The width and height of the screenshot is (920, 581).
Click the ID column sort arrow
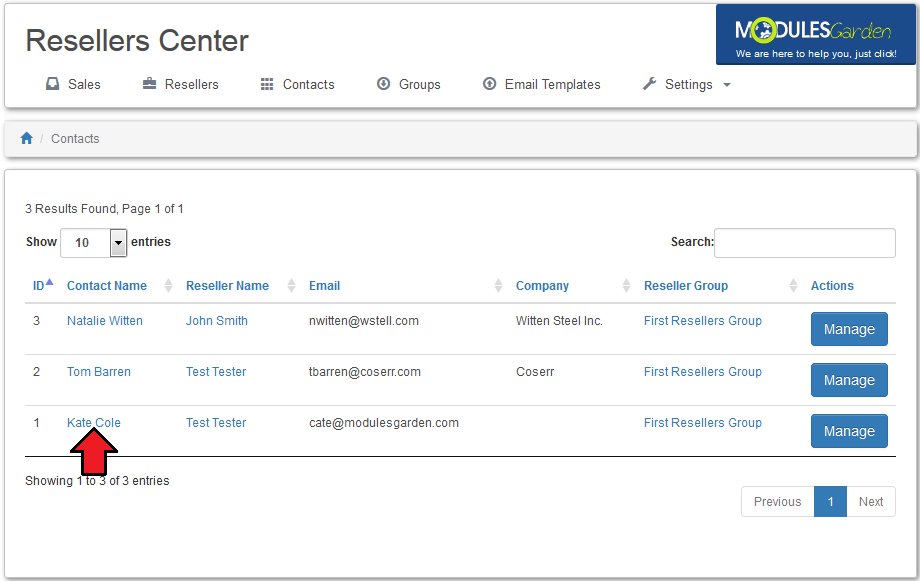click(x=49, y=282)
